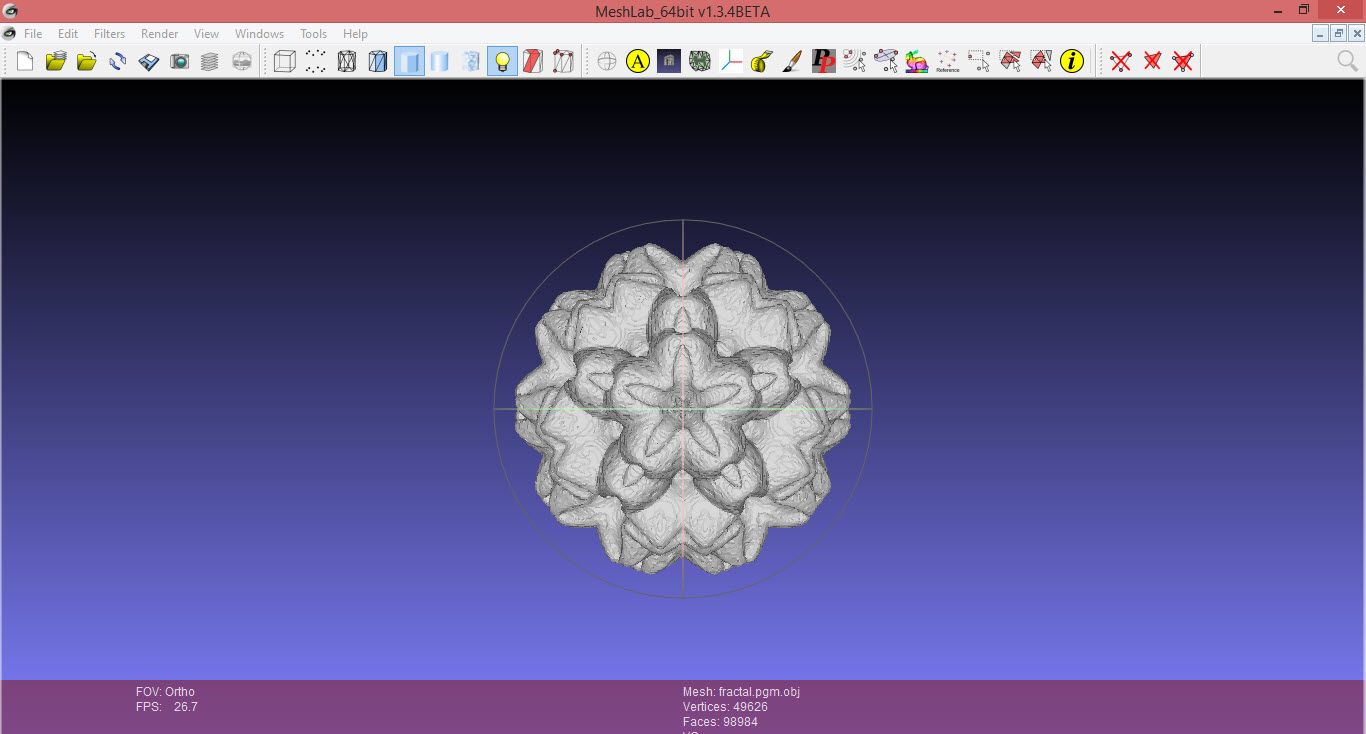Image resolution: width=1366 pixels, height=734 pixels.
Task: Delete the current mesh layer
Action: (x=1120, y=61)
